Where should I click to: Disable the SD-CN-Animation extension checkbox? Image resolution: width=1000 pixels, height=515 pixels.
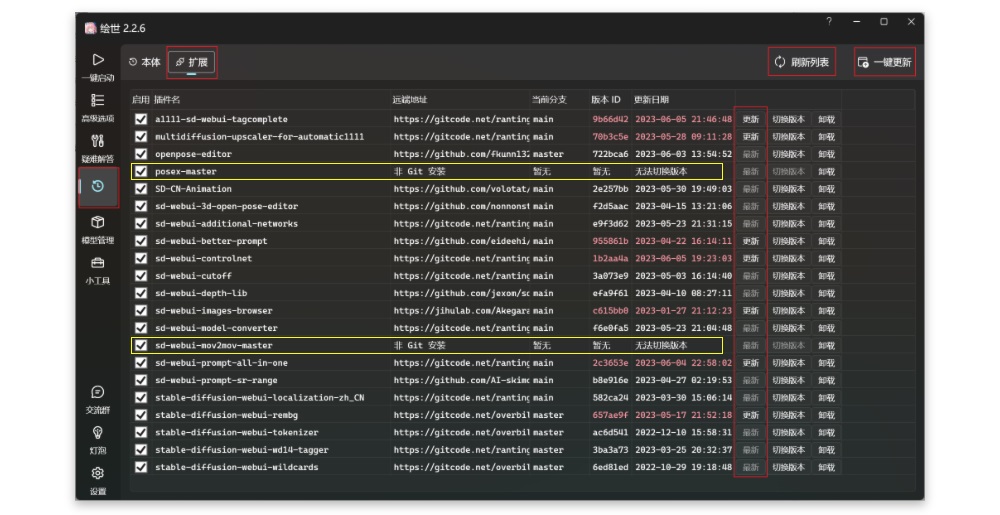pos(141,189)
